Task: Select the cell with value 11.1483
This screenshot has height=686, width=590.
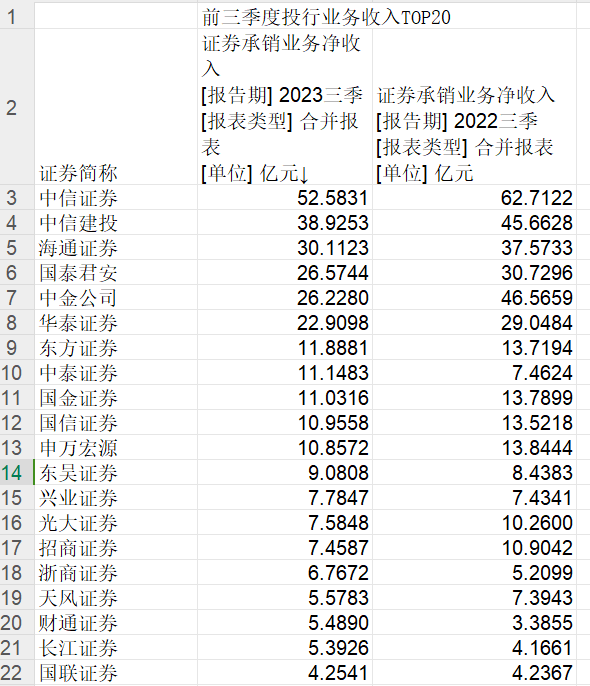Action: point(285,373)
